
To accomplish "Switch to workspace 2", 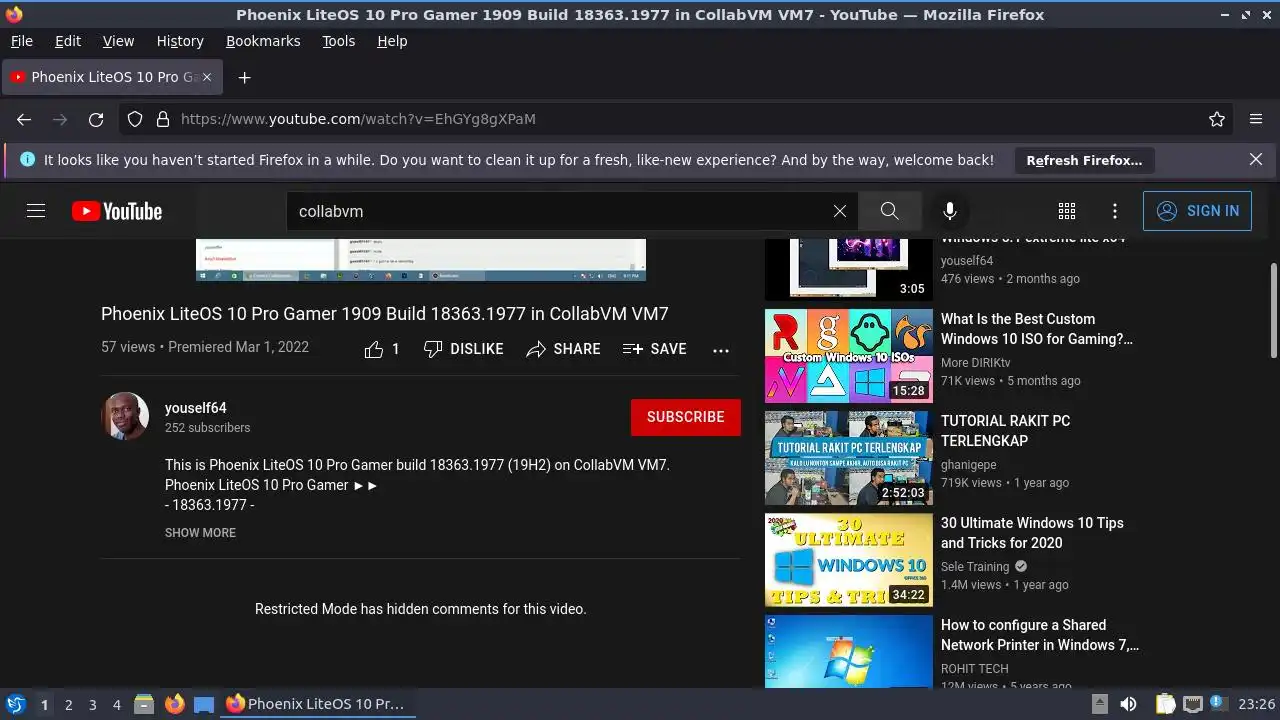I will (x=68, y=705).
